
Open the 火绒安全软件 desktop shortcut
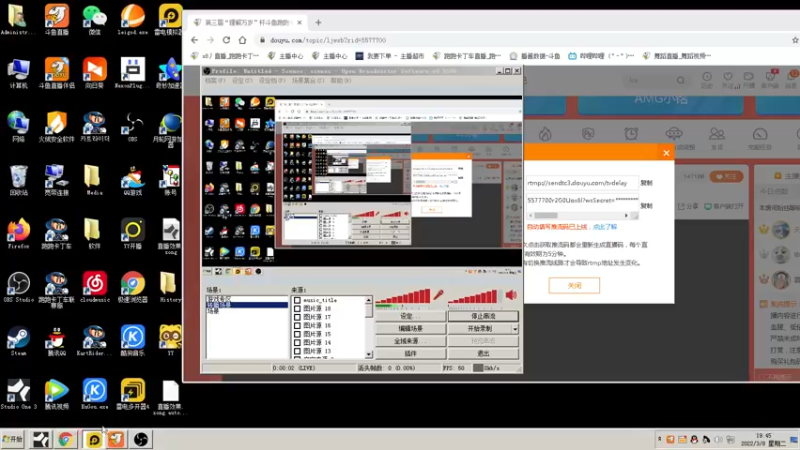click(x=57, y=126)
